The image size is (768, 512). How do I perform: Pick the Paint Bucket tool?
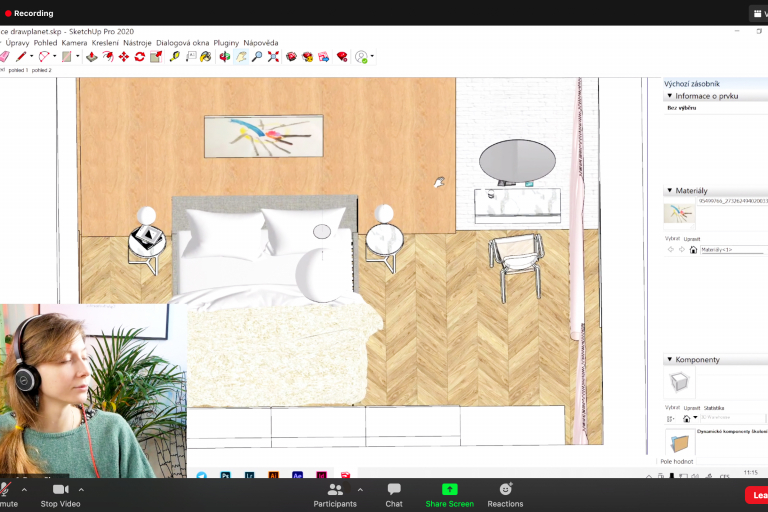[205, 57]
